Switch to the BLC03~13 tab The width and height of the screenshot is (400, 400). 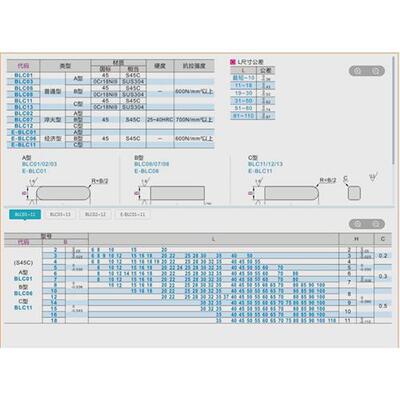pos(60,214)
